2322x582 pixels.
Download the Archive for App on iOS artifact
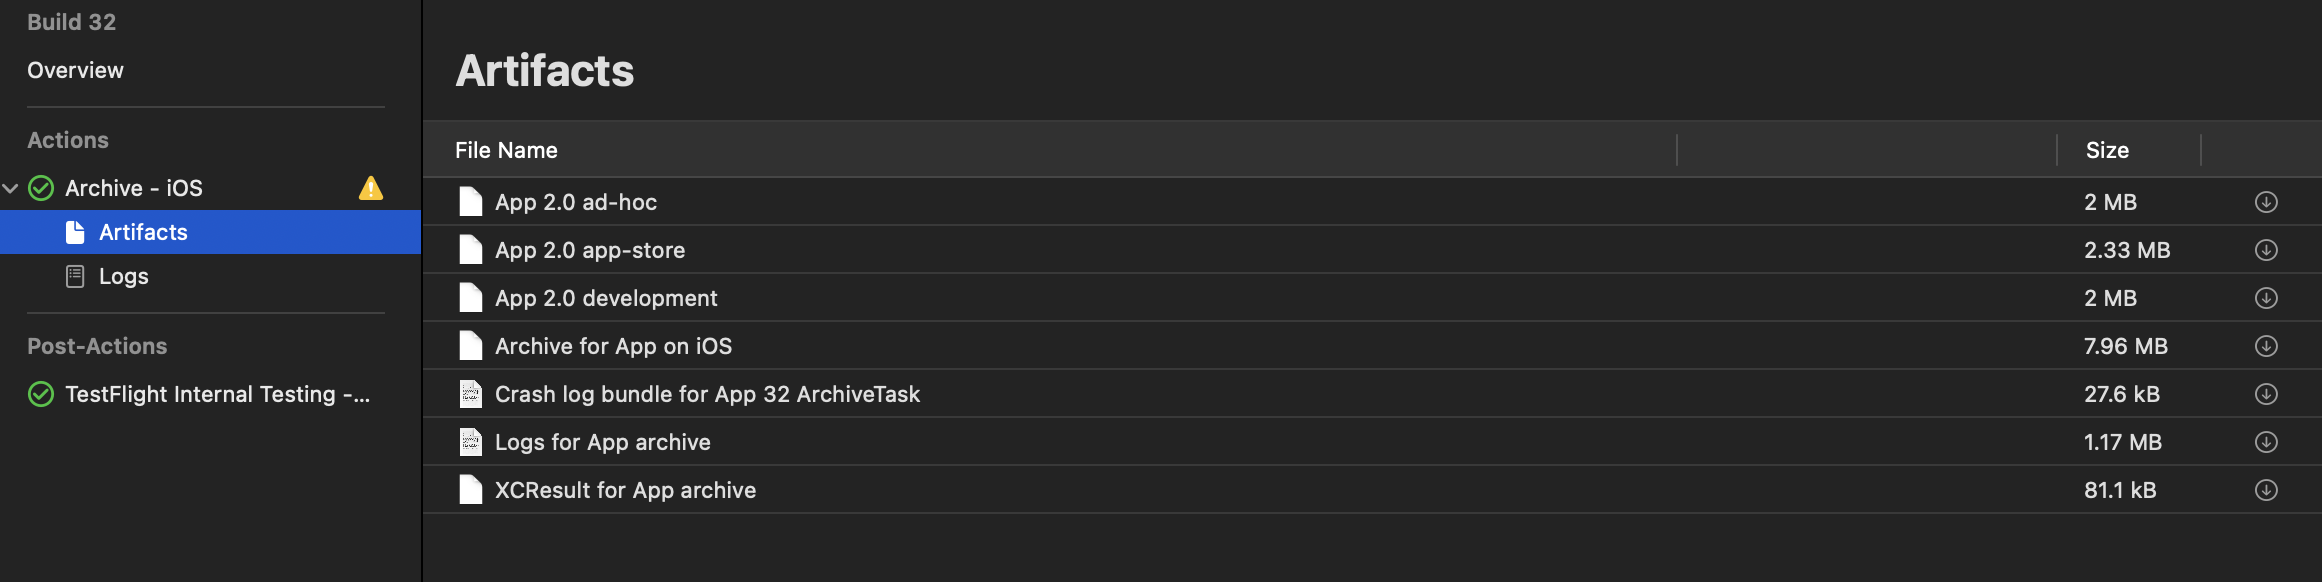2268,346
